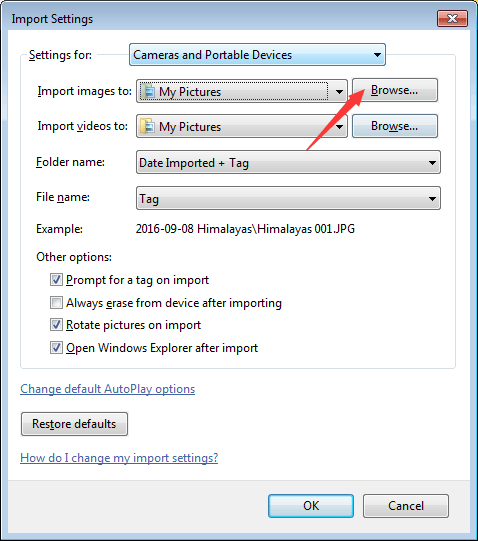Expand Import images to dropdown arrow
The image size is (478, 541).
click(x=339, y=91)
